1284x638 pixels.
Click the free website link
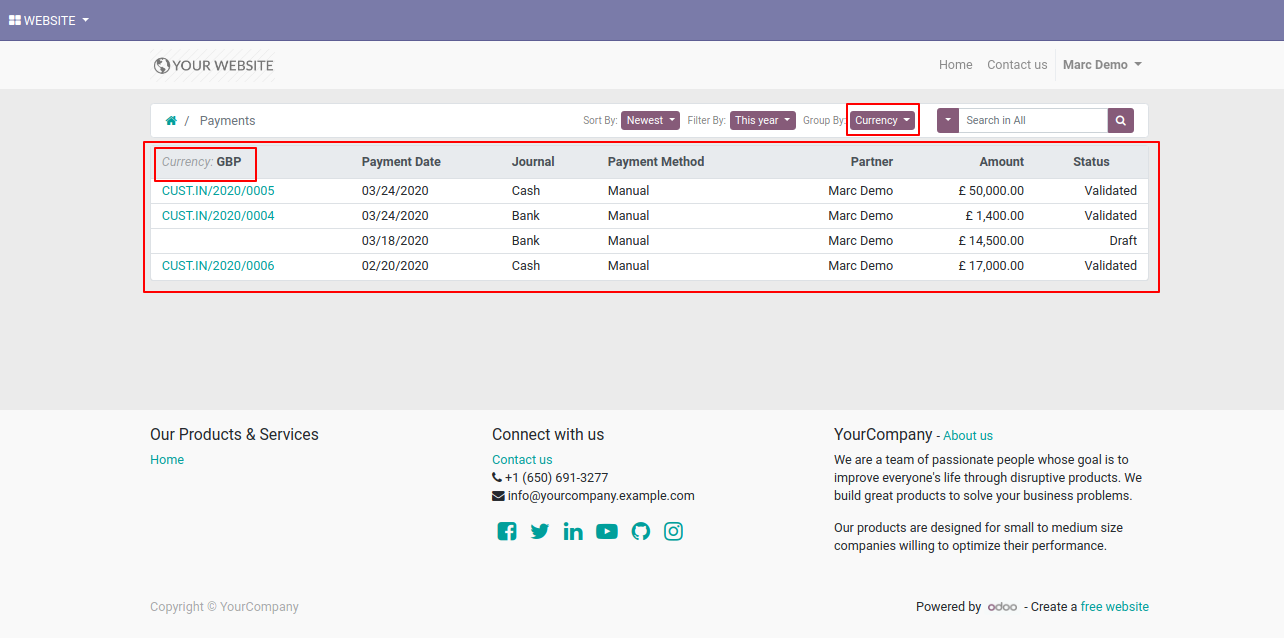(x=1115, y=607)
